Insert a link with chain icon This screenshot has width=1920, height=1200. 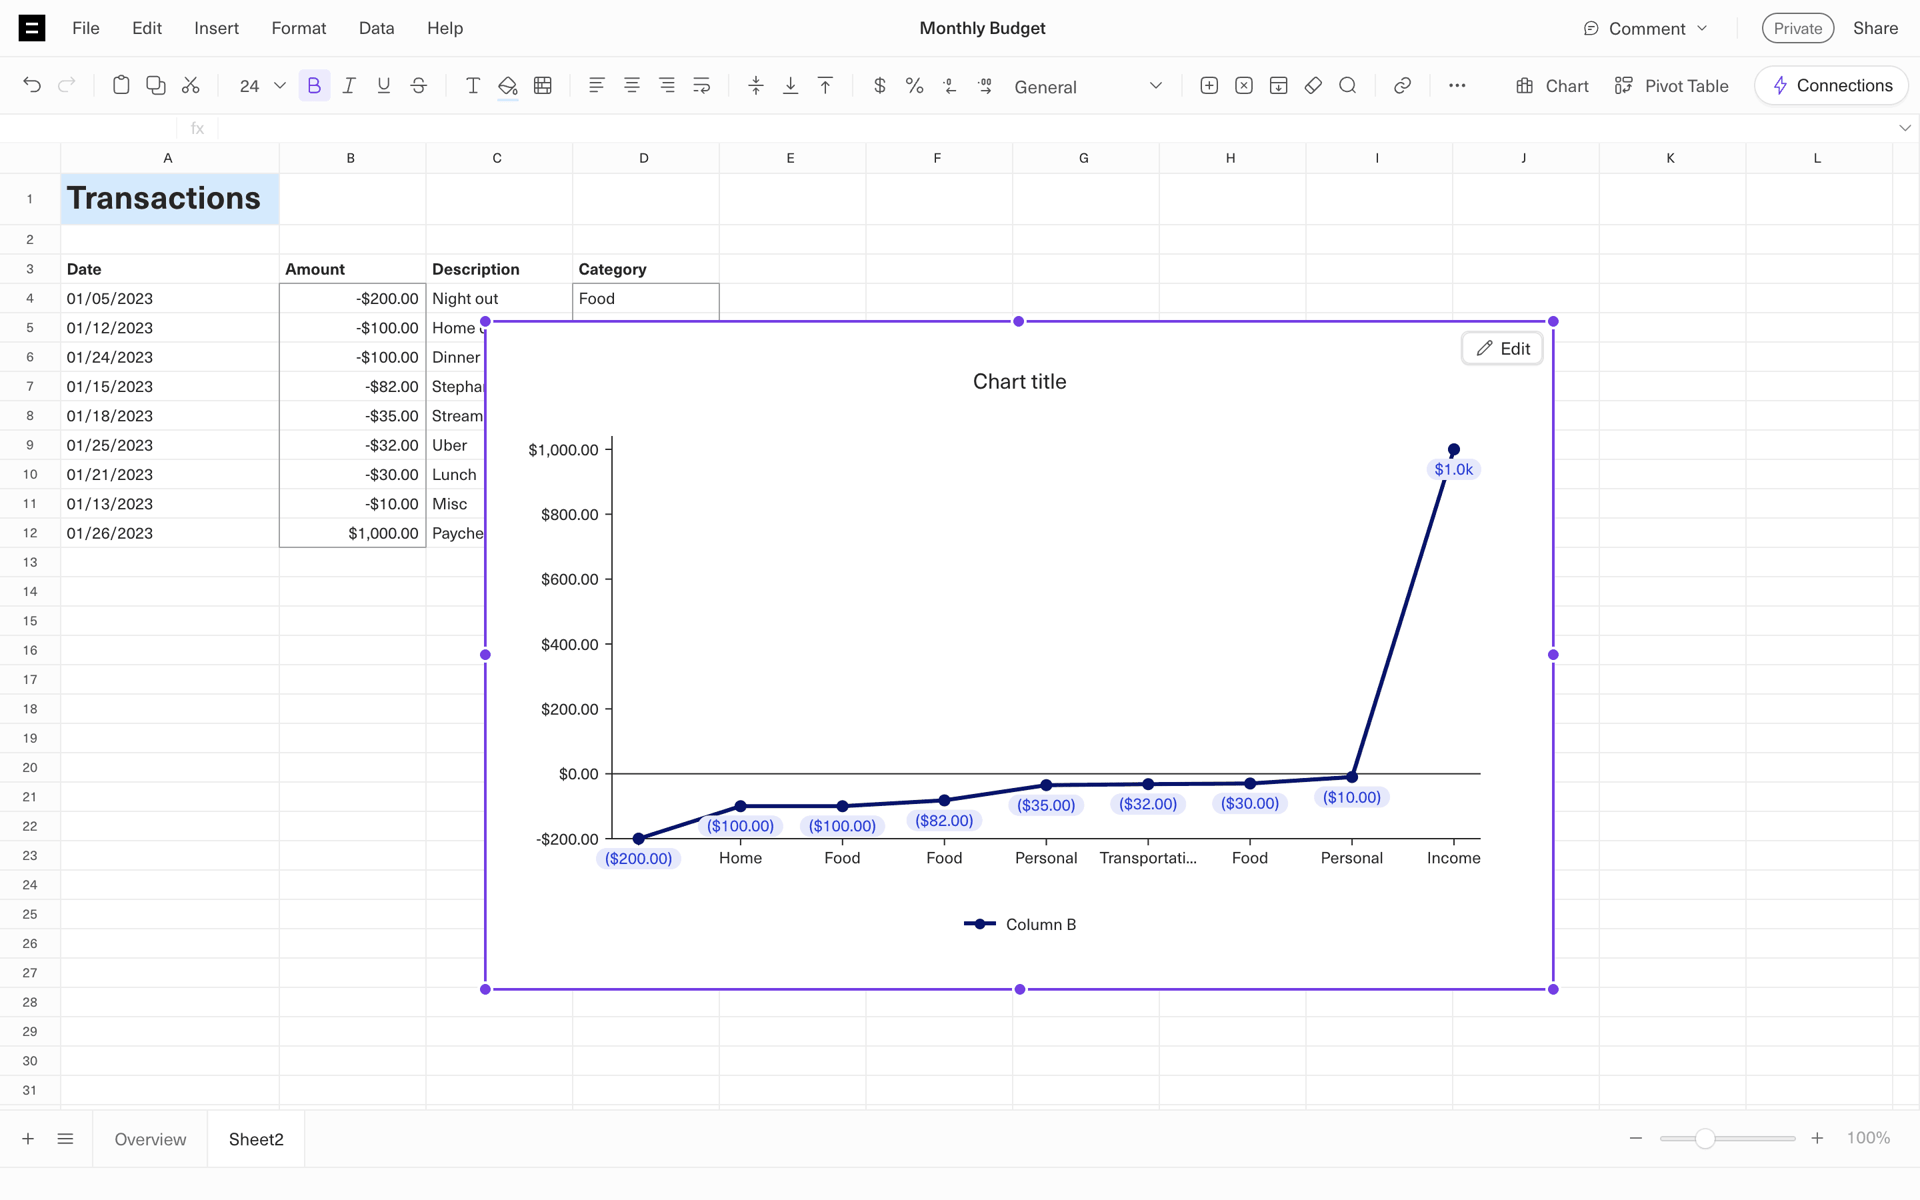(x=1403, y=86)
